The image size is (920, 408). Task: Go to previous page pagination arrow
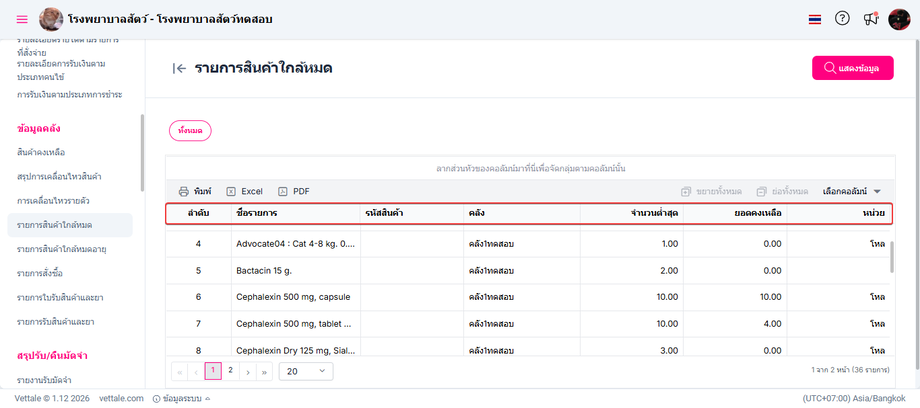pyautogui.click(x=196, y=372)
